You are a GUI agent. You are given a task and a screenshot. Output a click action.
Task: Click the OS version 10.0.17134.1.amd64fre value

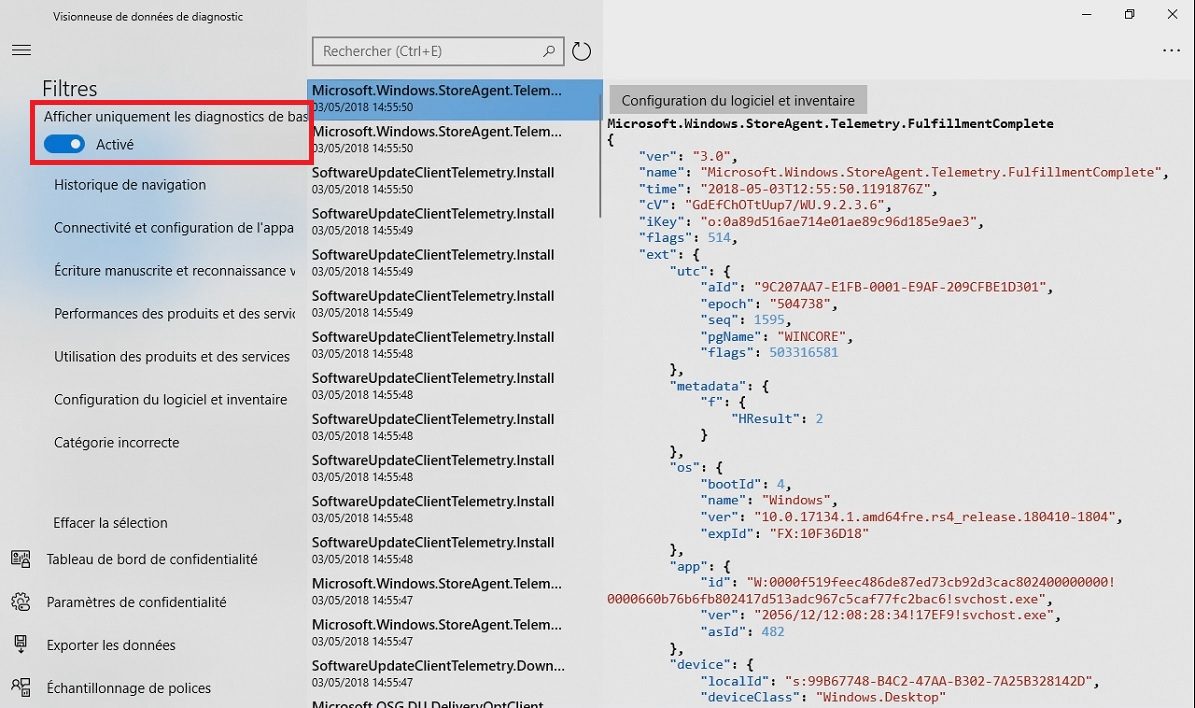coord(934,517)
